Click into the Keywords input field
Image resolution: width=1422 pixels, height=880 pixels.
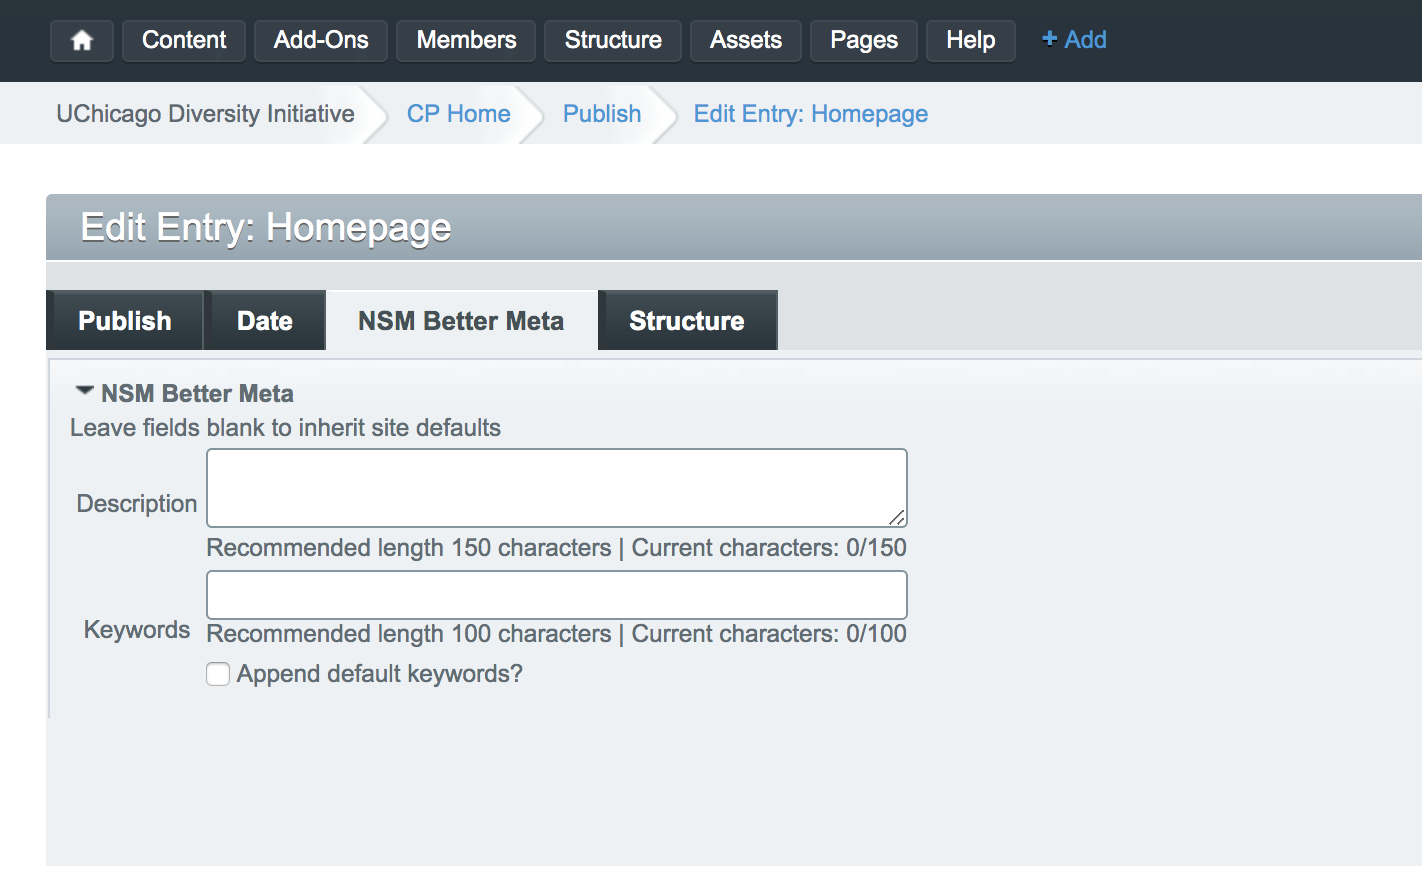[x=556, y=595]
